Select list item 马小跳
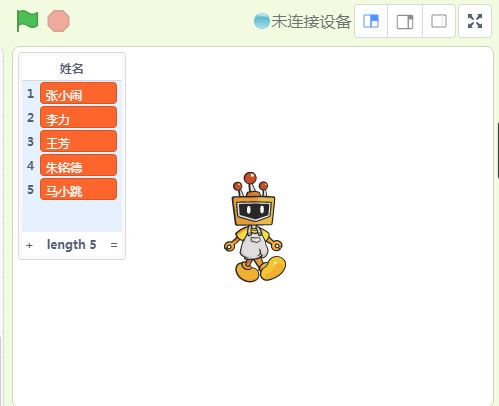 click(x=78, y=189)
